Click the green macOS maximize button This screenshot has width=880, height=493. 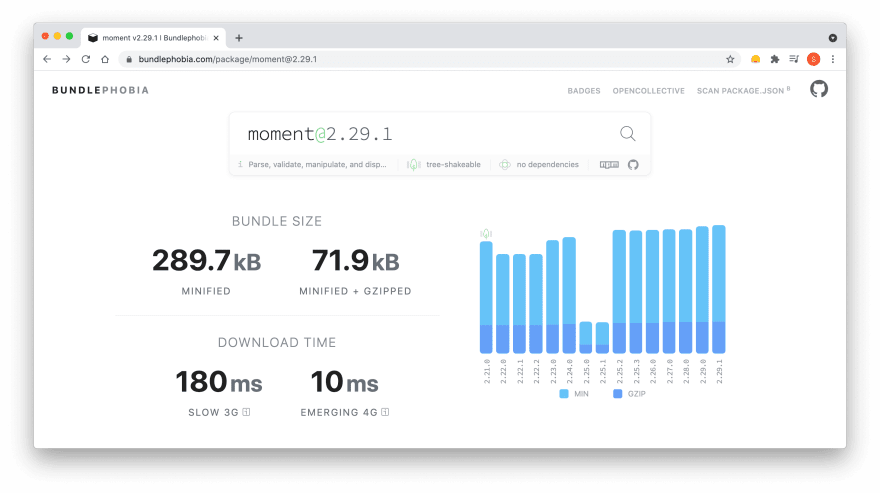coord(69,36)
